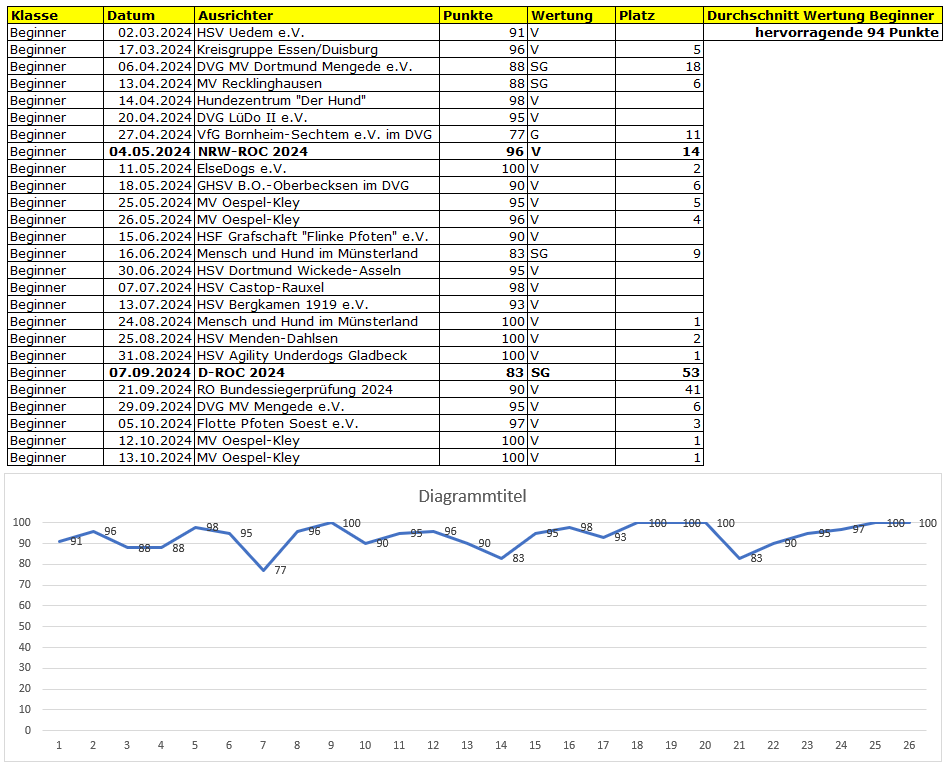
Task: Select the 'Klasse' header cell
Action: 56,16
